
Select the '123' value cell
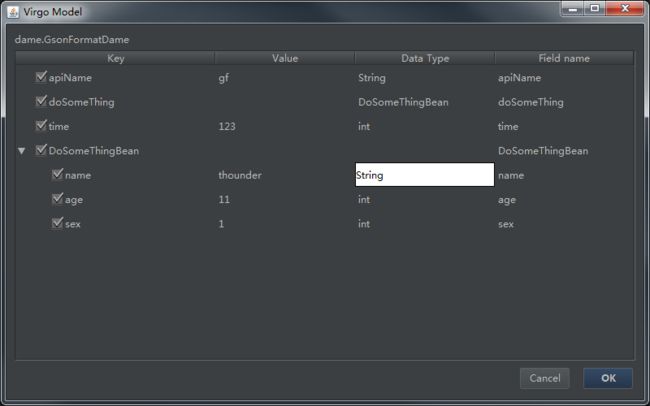[285, 126]
